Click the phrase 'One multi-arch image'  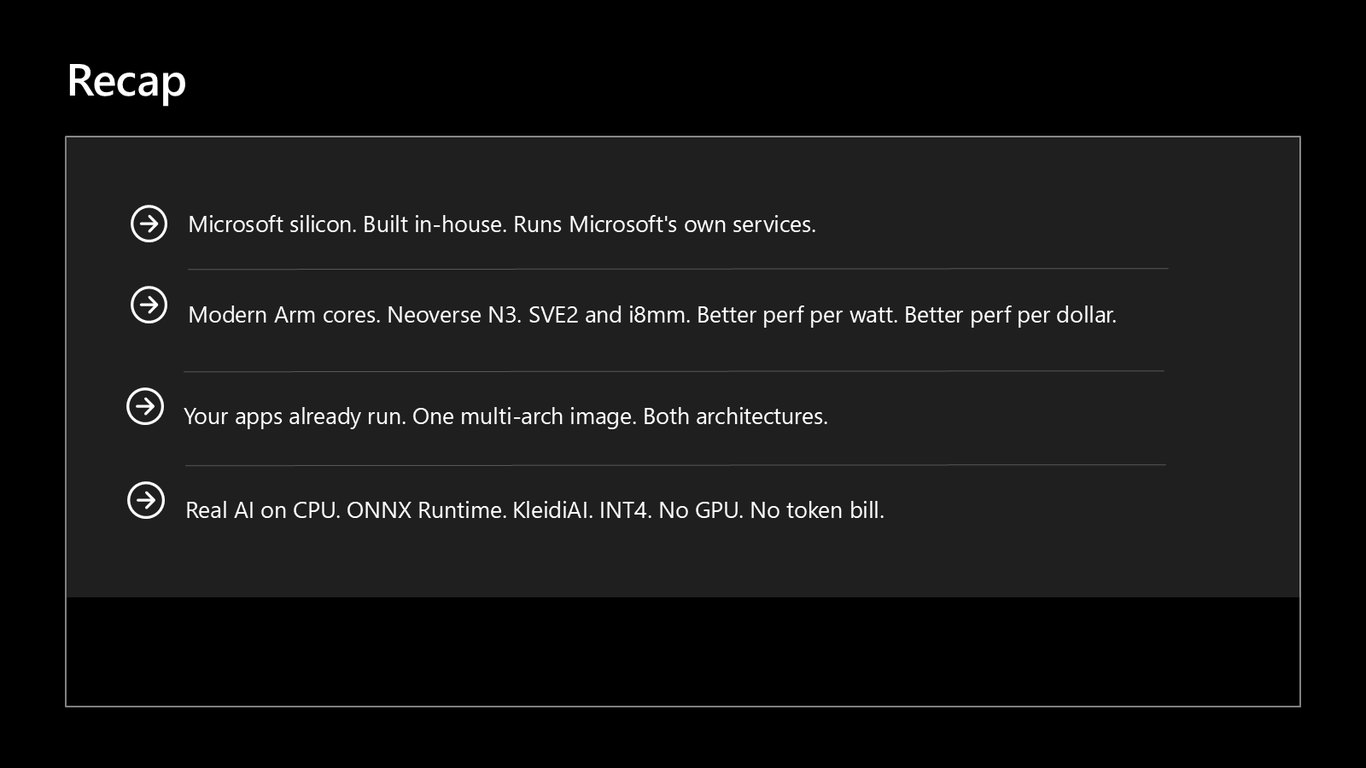point(524,416)
